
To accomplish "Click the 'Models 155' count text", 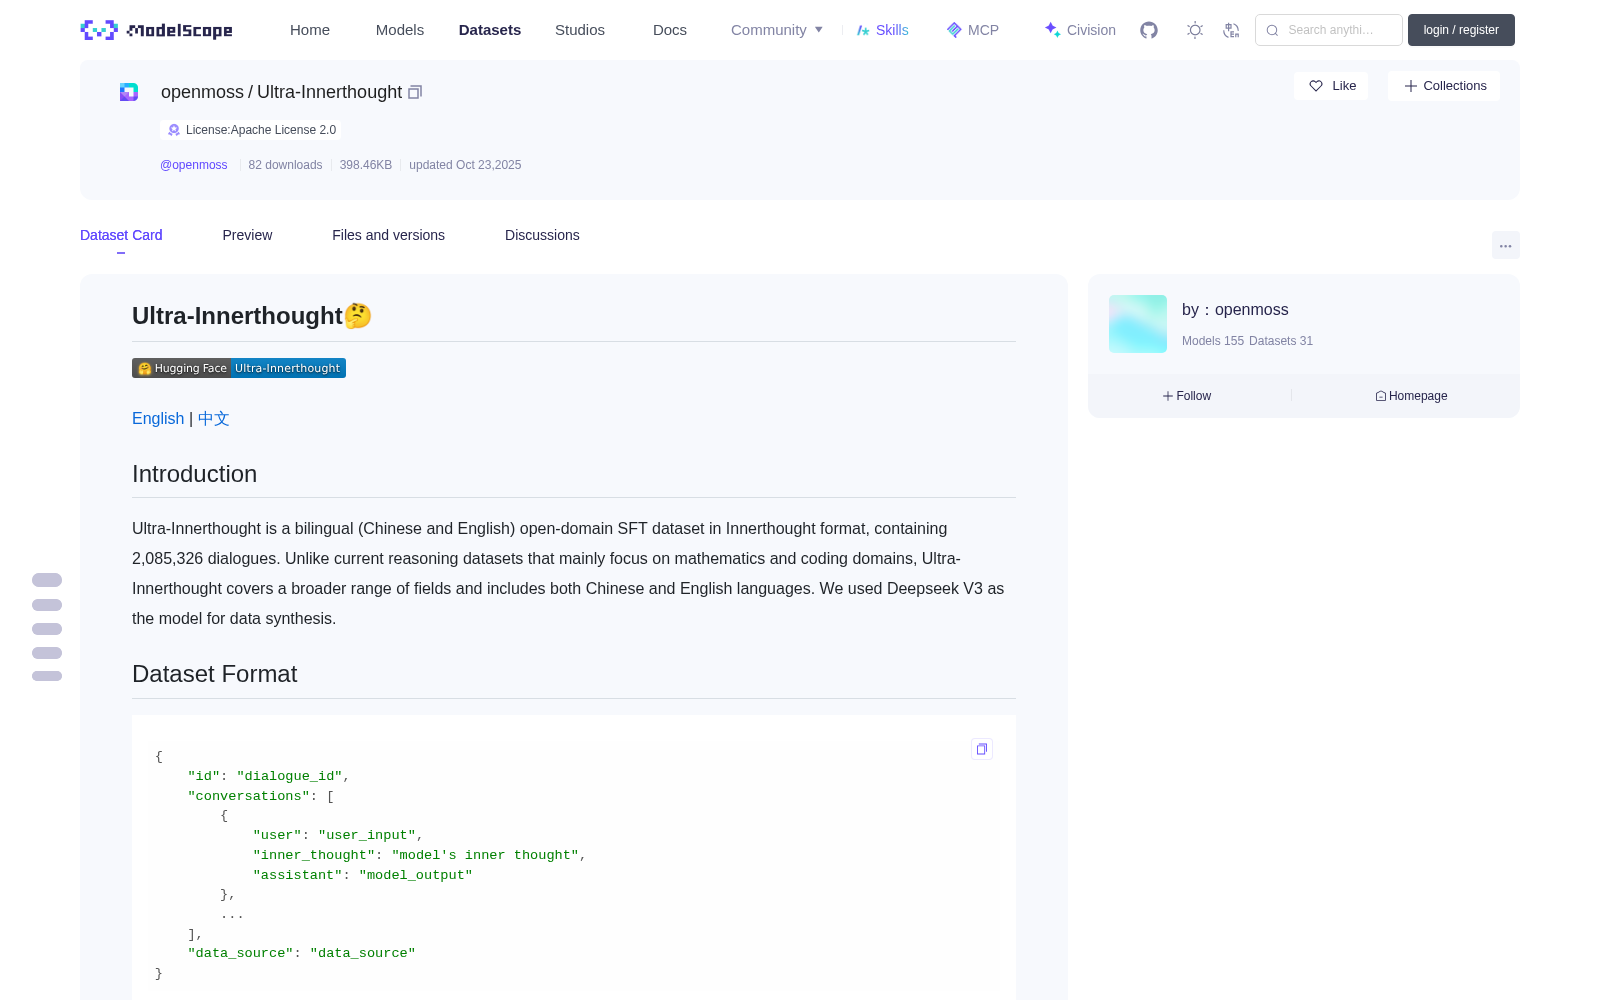I will 1213,341.
